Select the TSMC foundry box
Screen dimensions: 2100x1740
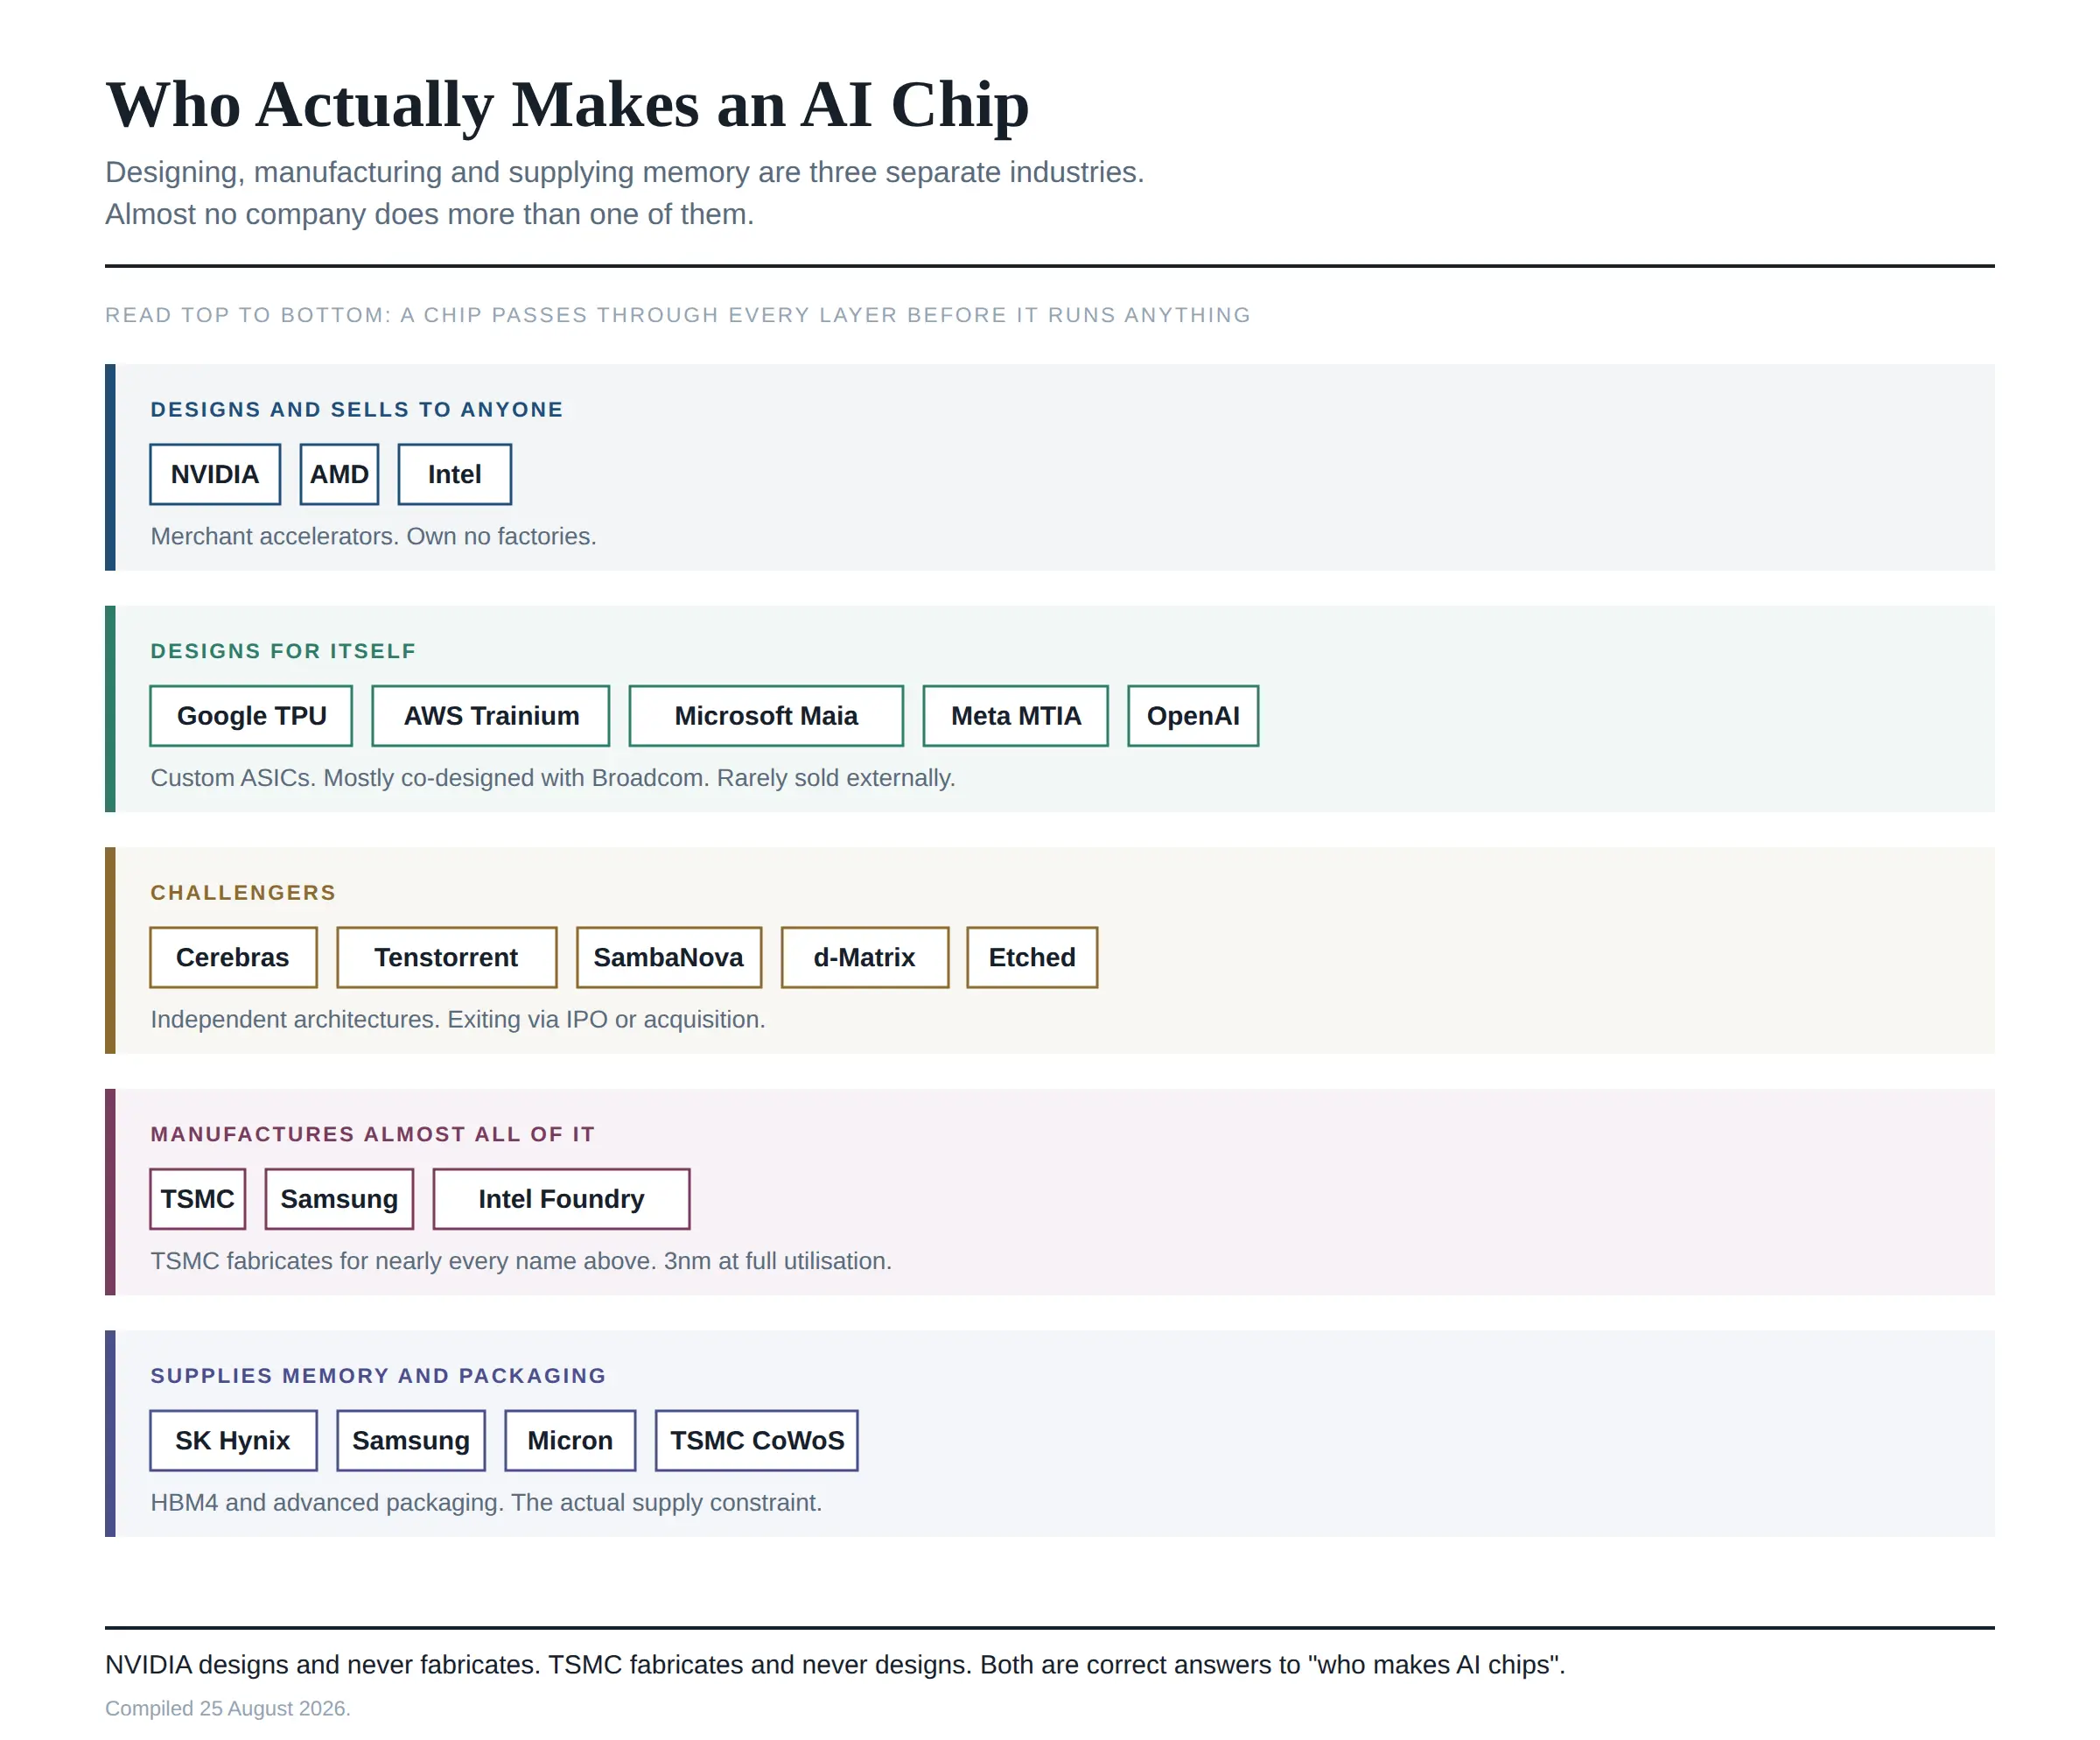tap(198, 1199)
